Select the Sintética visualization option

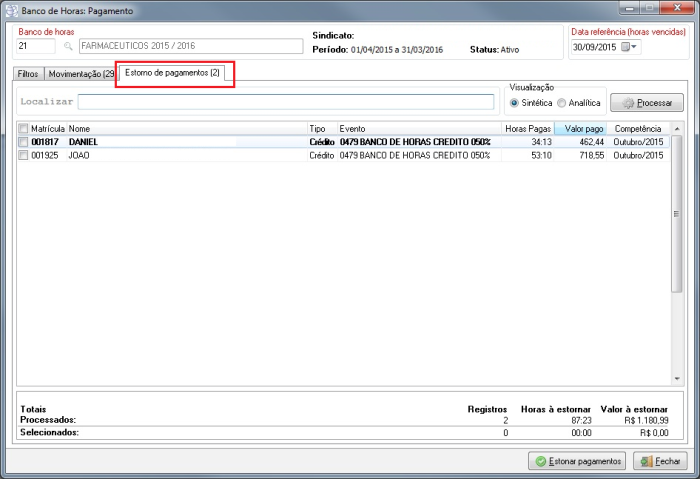[515, 102]
